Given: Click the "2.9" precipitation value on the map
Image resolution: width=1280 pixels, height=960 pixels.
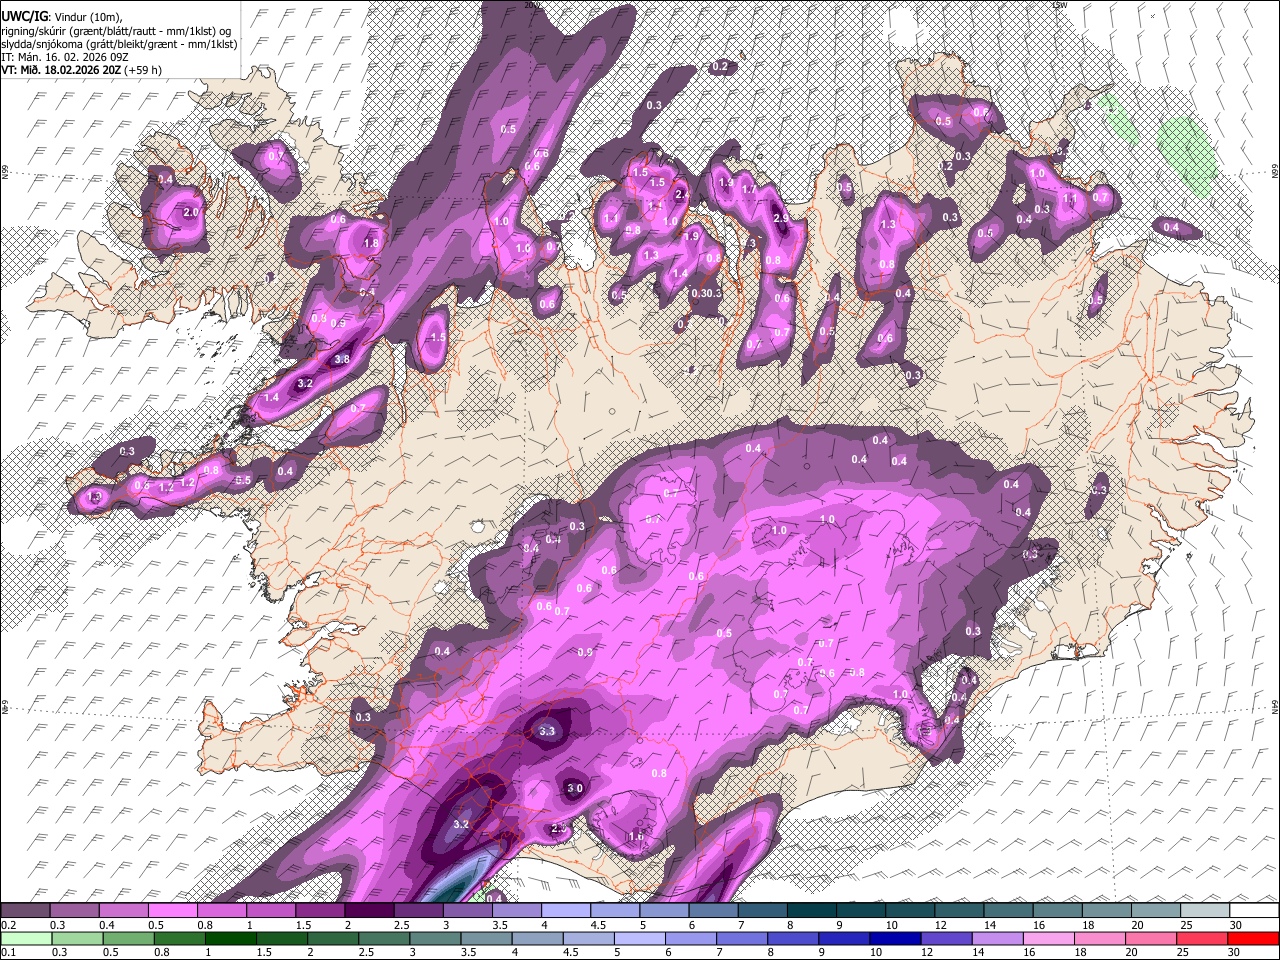Looking at the screenshot, I should [x=781, y=217].
